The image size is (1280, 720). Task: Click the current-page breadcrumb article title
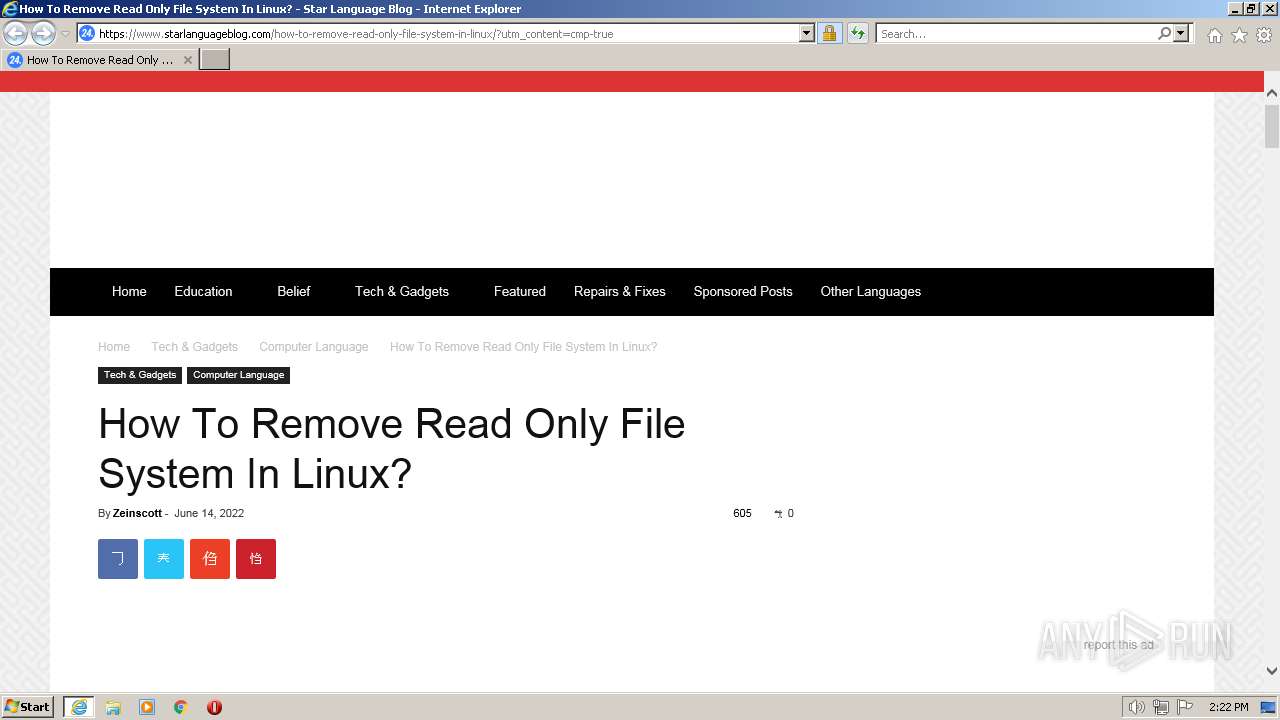coord(524,347)
